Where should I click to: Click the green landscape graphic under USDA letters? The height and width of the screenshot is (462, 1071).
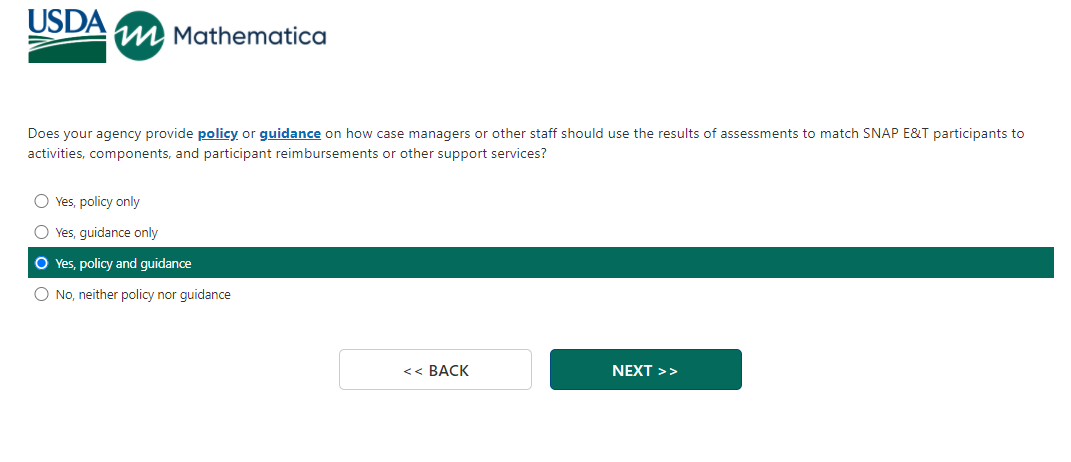coord(67,49)
